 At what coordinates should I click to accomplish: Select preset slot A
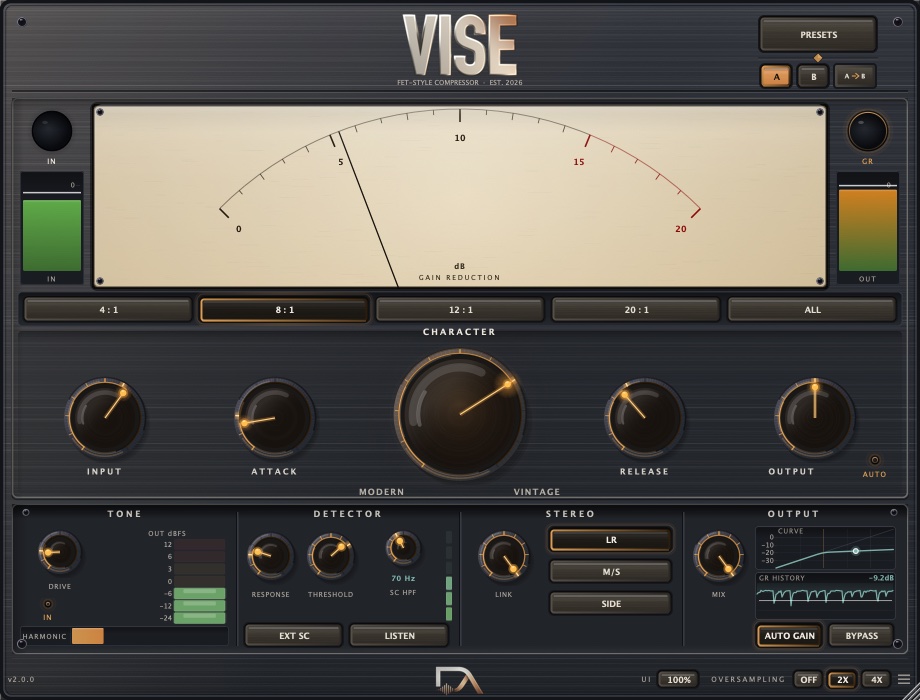point(776,76)
